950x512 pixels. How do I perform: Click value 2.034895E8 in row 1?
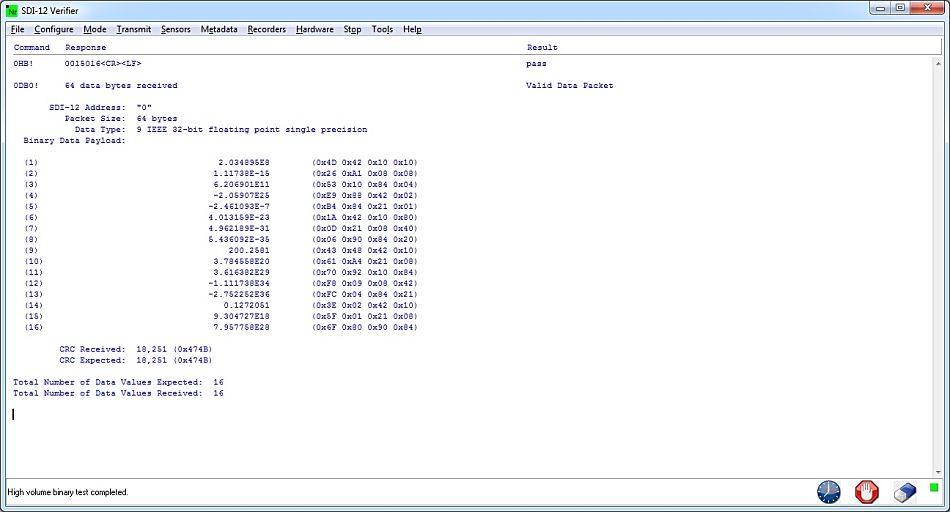(244, 162)
